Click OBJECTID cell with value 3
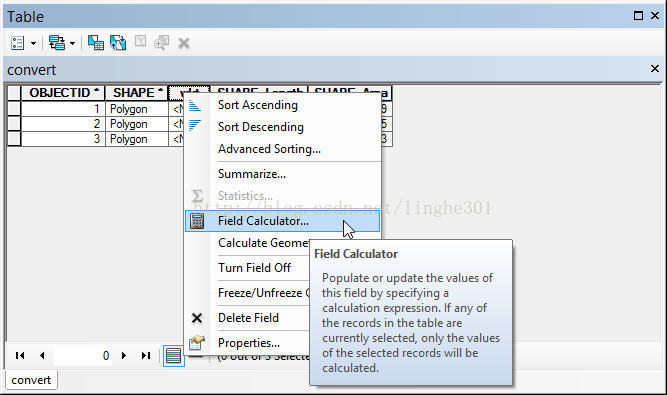667x395 pixels. pyautogui.click(x=63, y=139)
